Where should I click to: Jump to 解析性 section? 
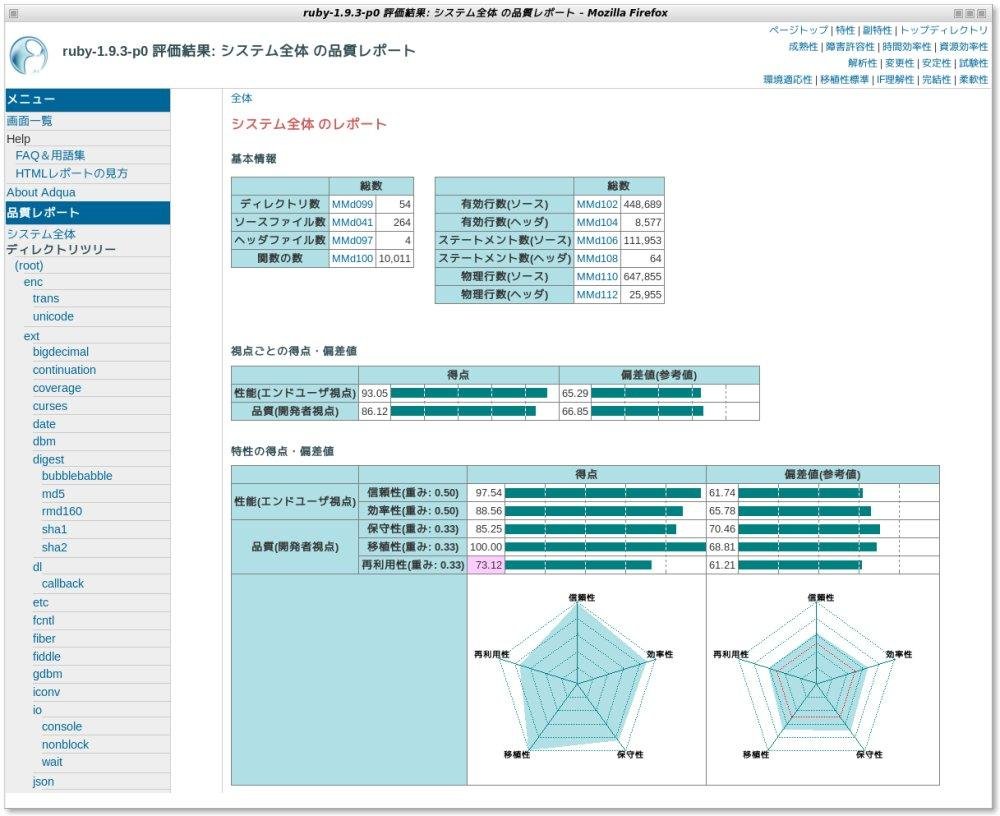pyautogui.click(x=862, y=63)
